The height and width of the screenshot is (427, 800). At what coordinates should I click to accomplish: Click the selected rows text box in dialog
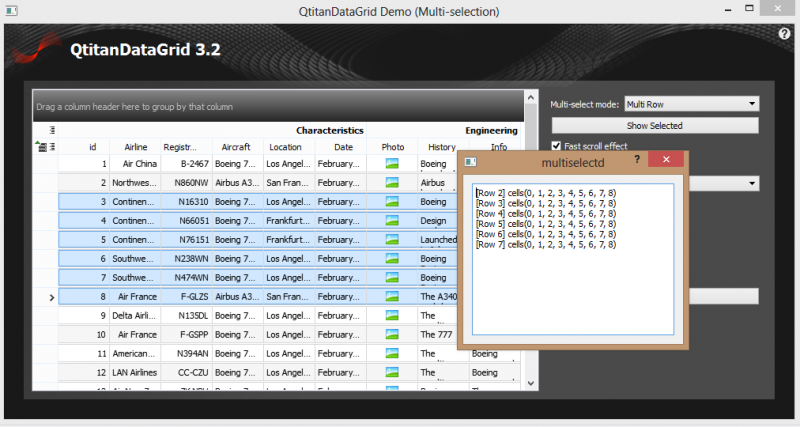click(x=572, y=259)
